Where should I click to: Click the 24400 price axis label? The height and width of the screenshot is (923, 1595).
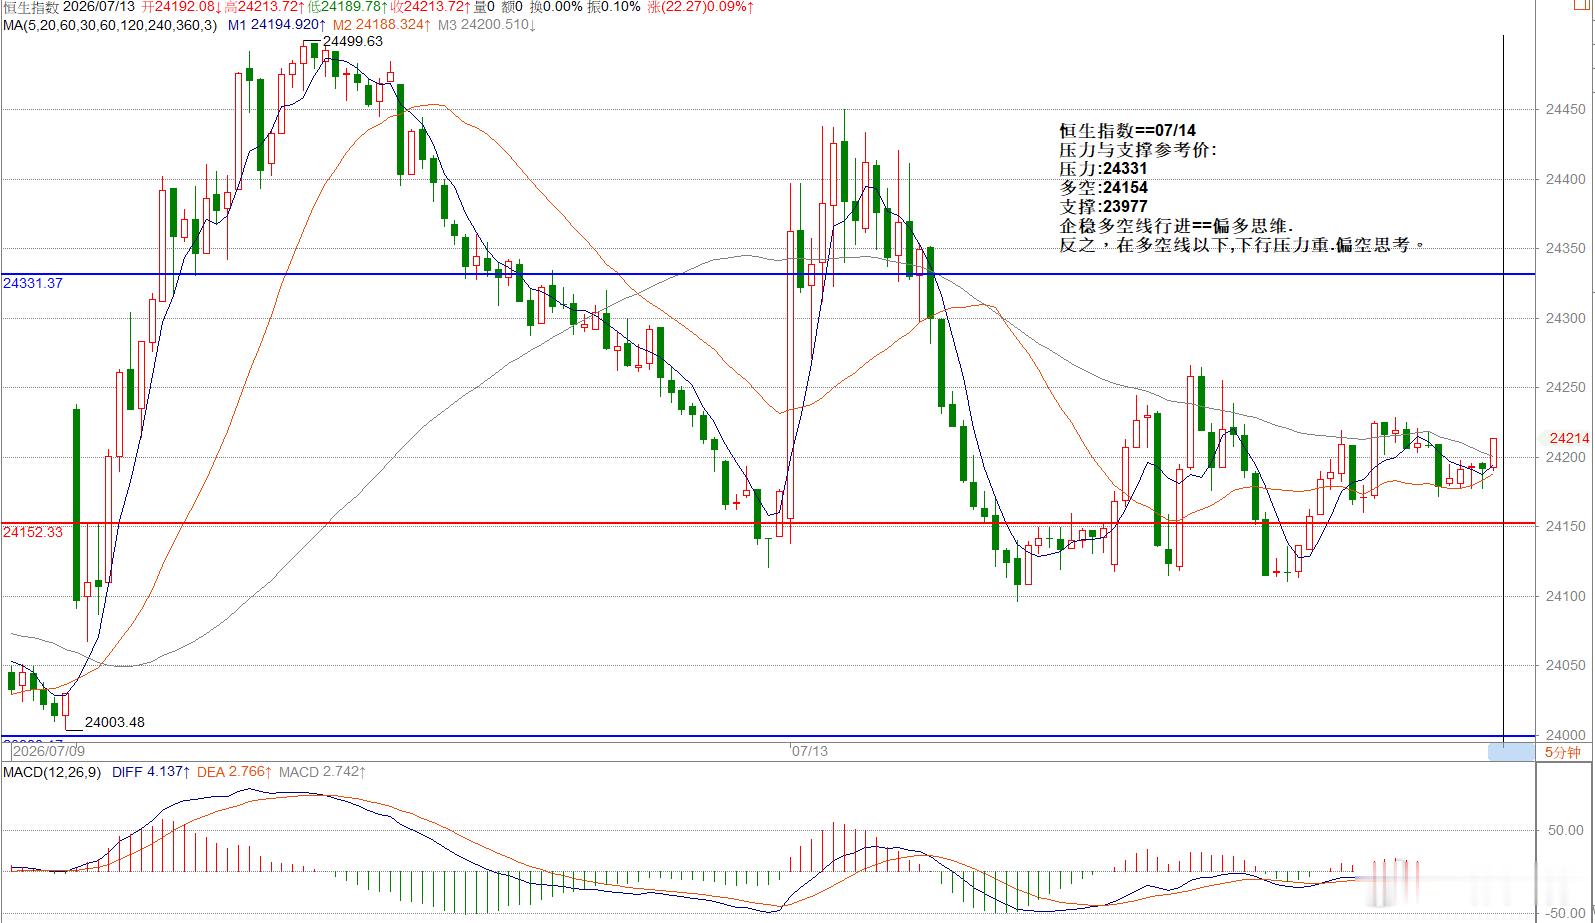tap(1565, 179)
